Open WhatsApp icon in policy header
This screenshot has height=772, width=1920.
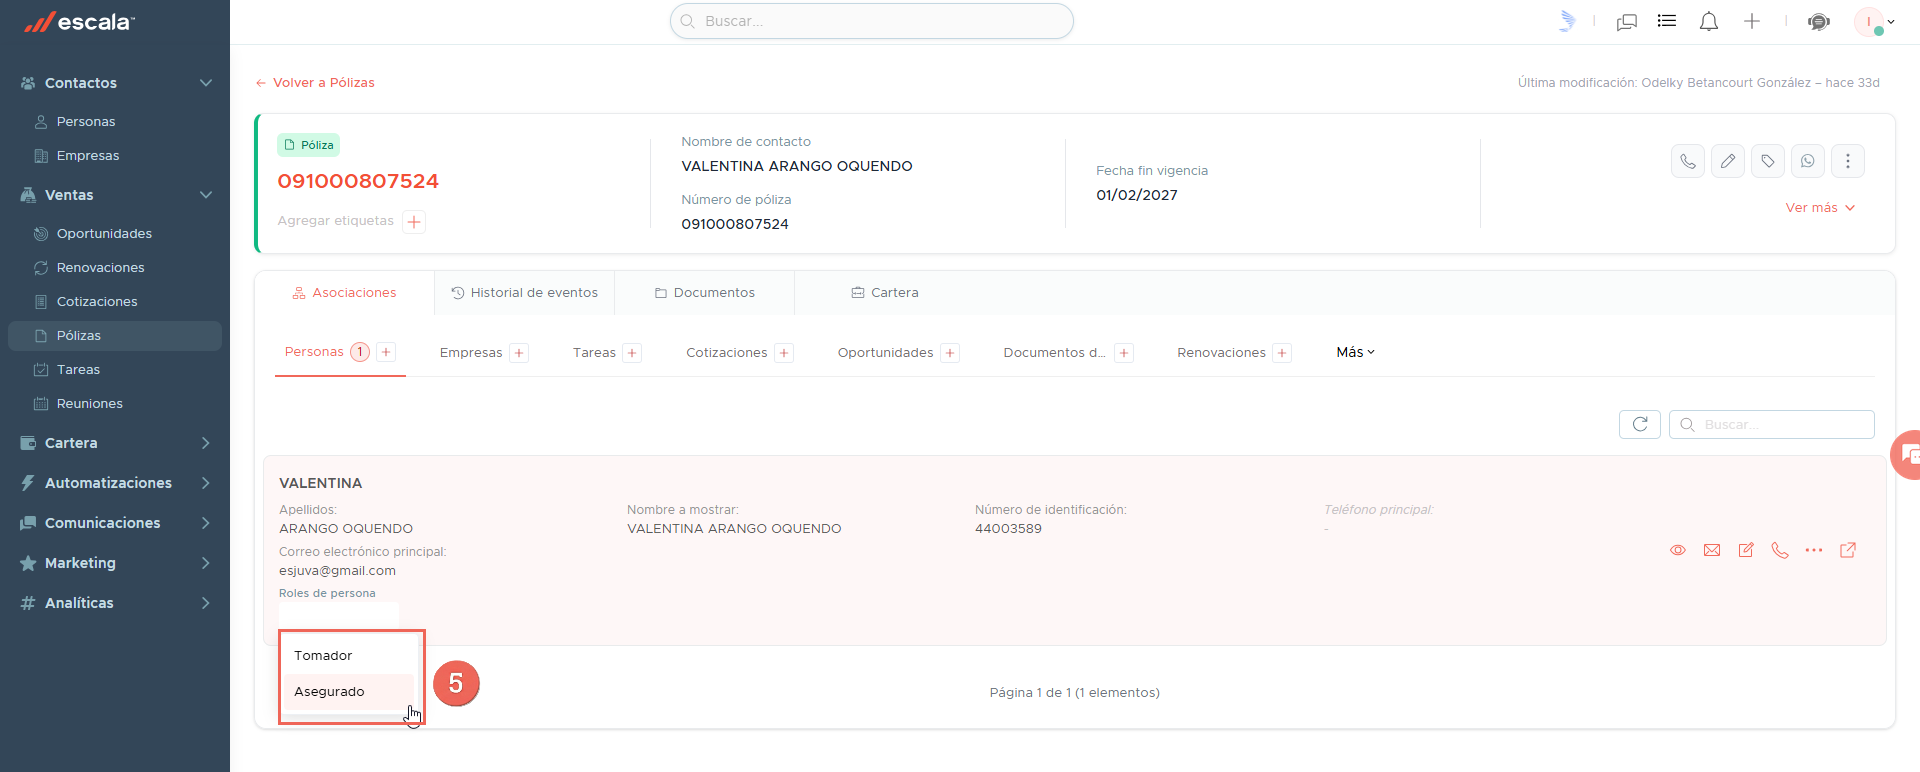[x=1808, y=161]
